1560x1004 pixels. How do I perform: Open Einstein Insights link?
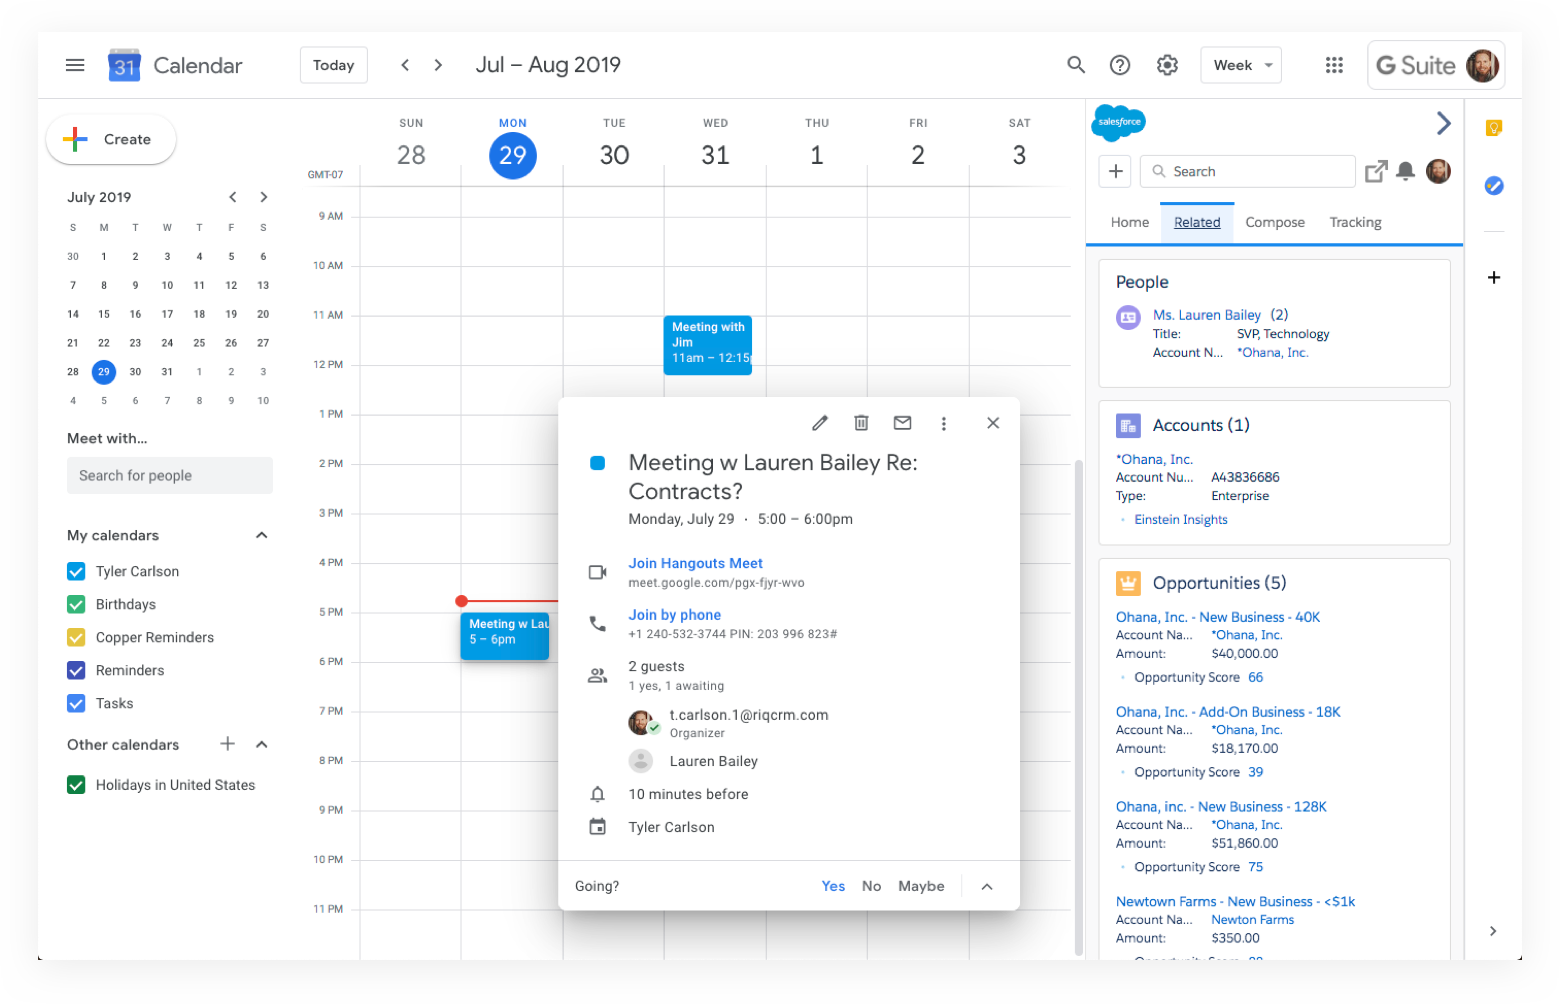[1181, 520]
